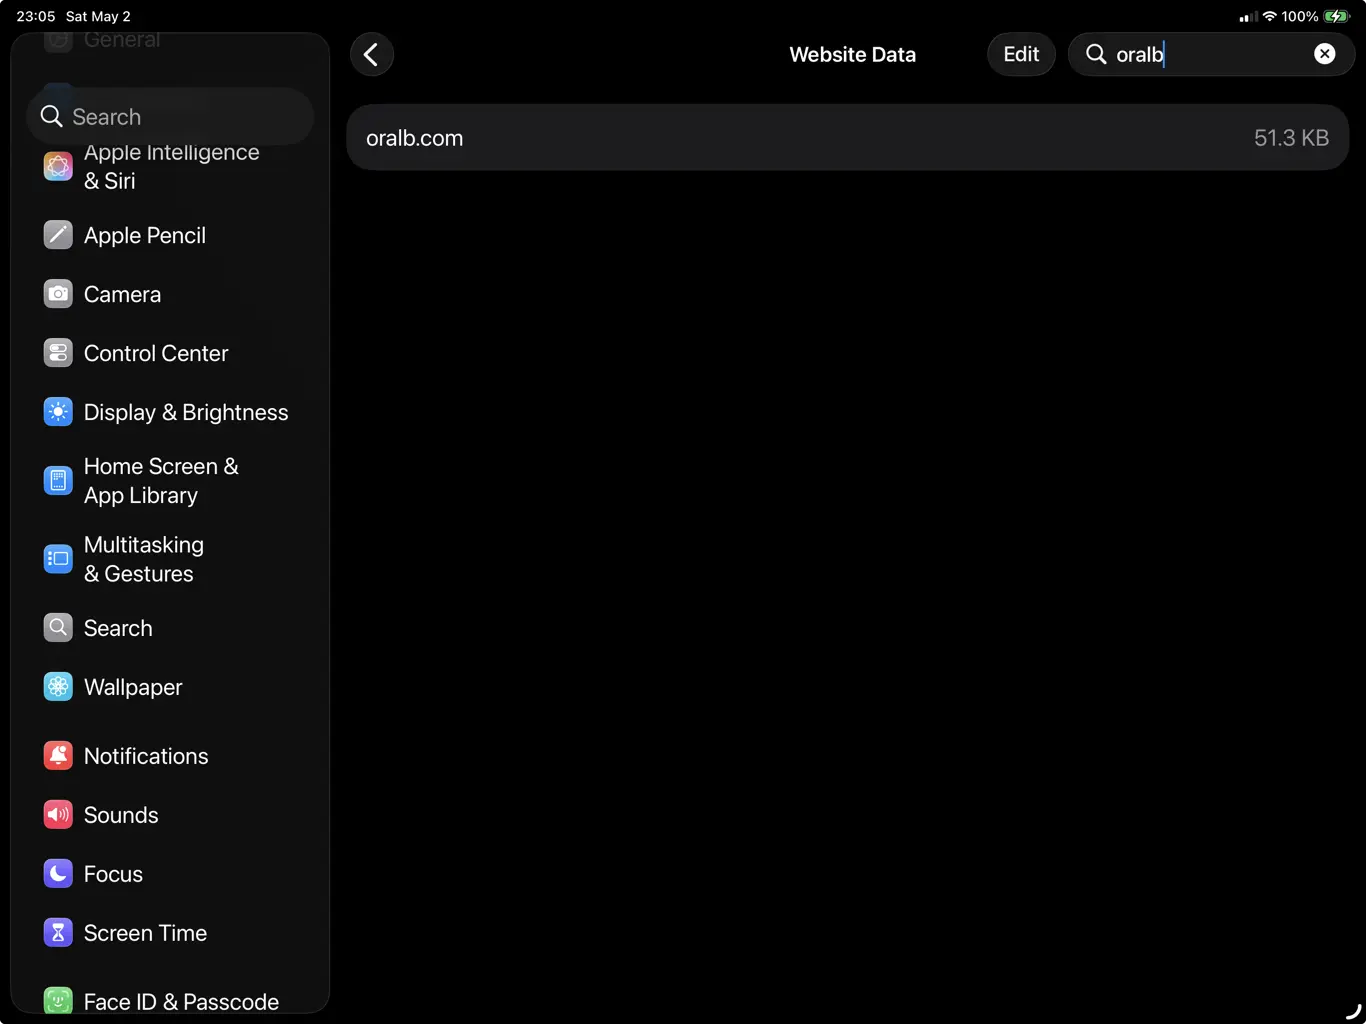Tap the Face ID & Passcode icon
The image size is (1366, 1024).
58,1001
